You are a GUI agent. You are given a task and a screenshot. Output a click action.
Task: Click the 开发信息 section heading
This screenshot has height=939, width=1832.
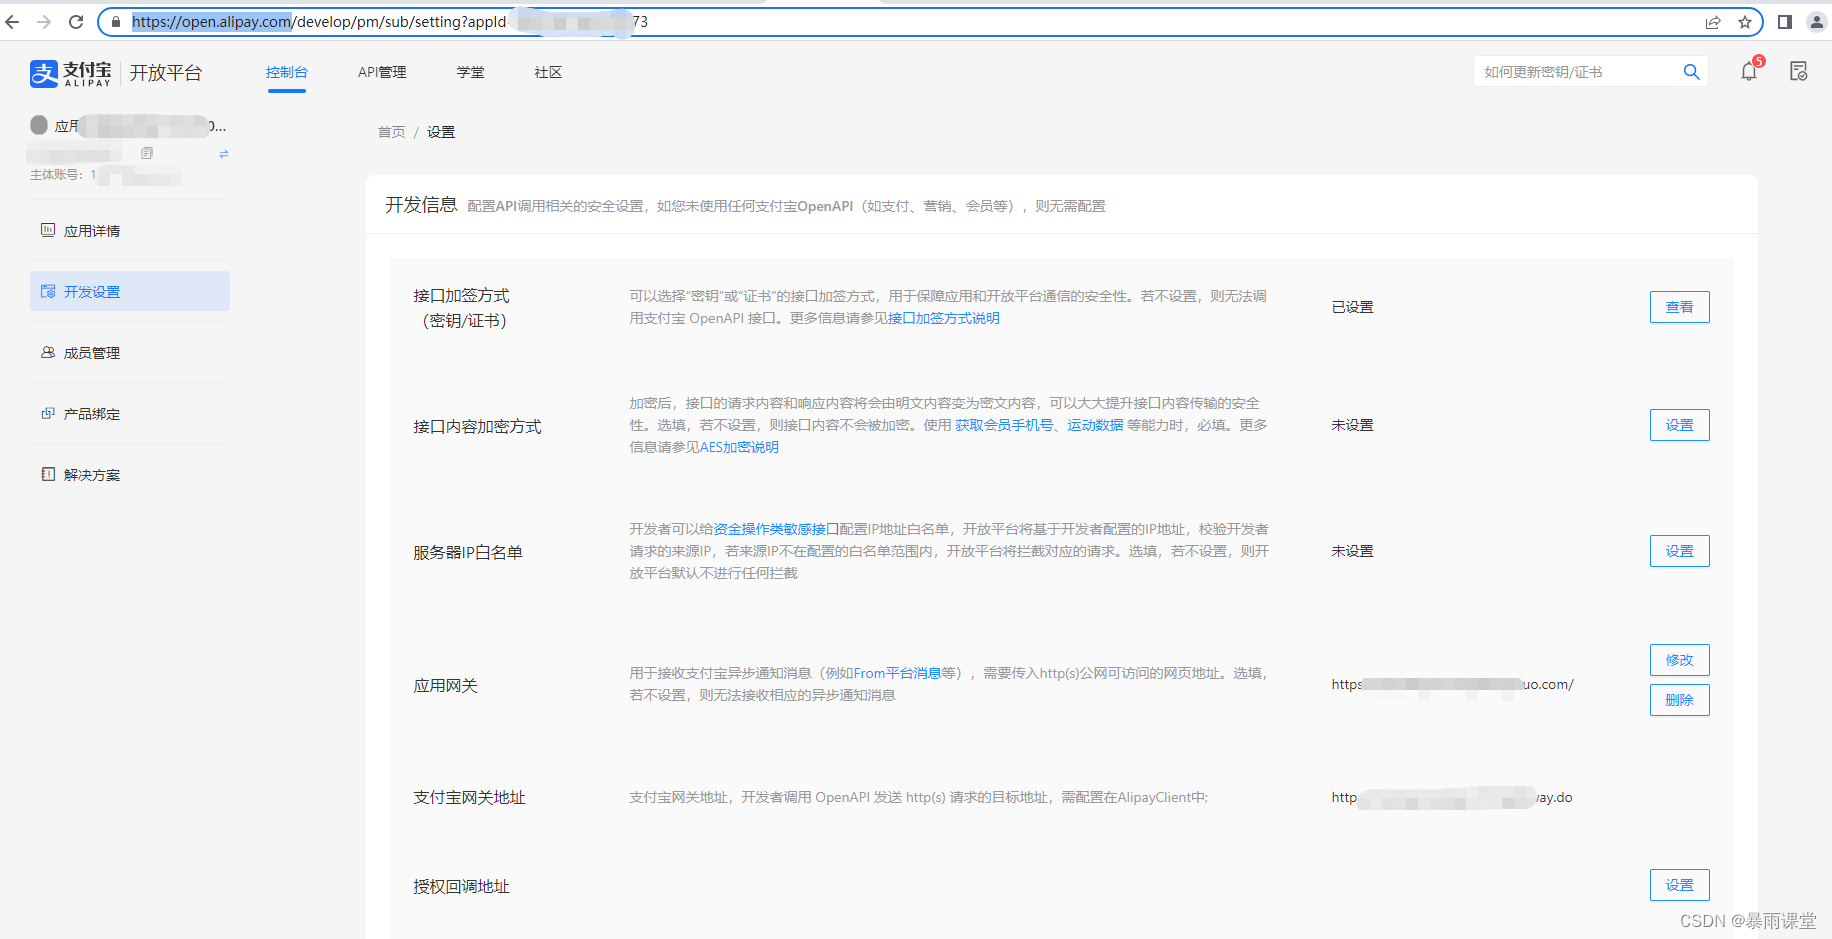pos(421,205)
